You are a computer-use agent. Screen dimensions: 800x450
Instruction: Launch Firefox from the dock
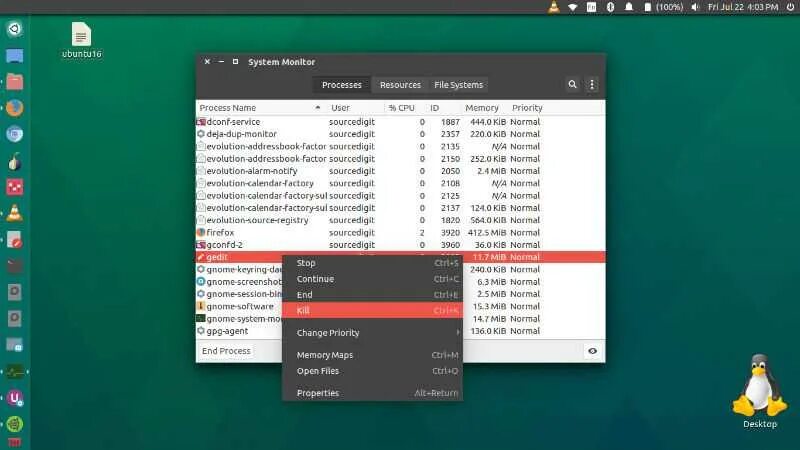(14, 108)
